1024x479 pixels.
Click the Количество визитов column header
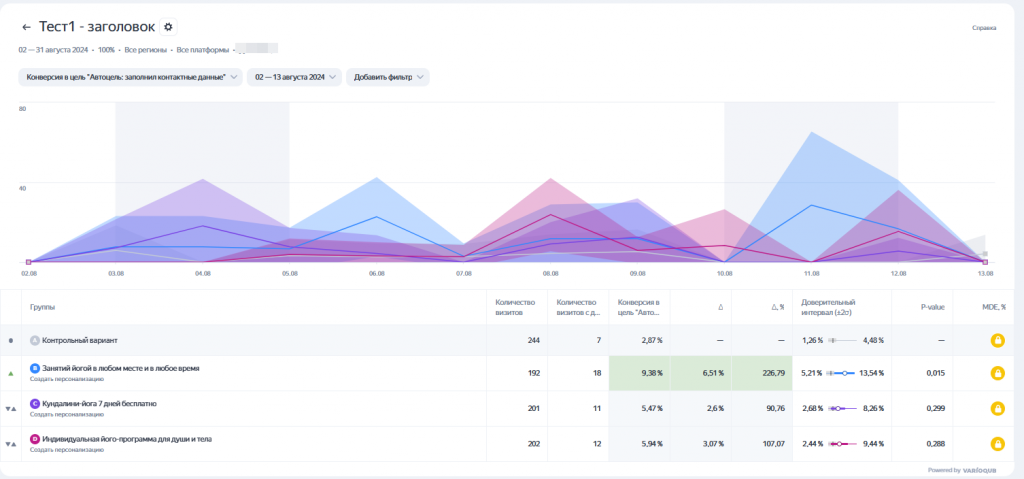515,307
